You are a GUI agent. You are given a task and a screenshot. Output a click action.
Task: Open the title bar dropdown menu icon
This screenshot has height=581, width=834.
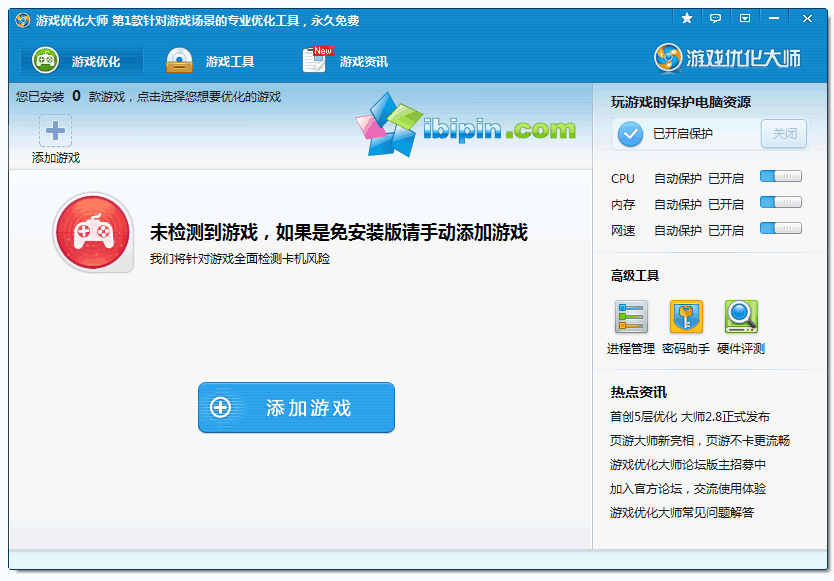(x=745, y=19)
